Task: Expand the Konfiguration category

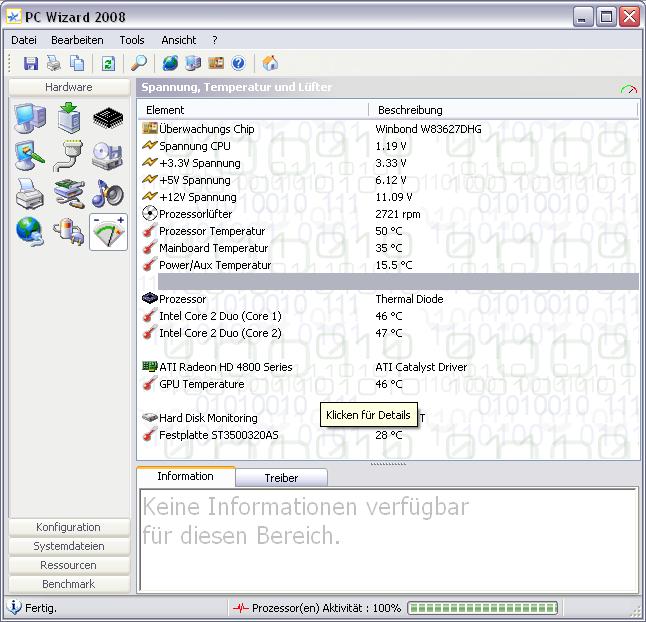Action: [69, 527]
